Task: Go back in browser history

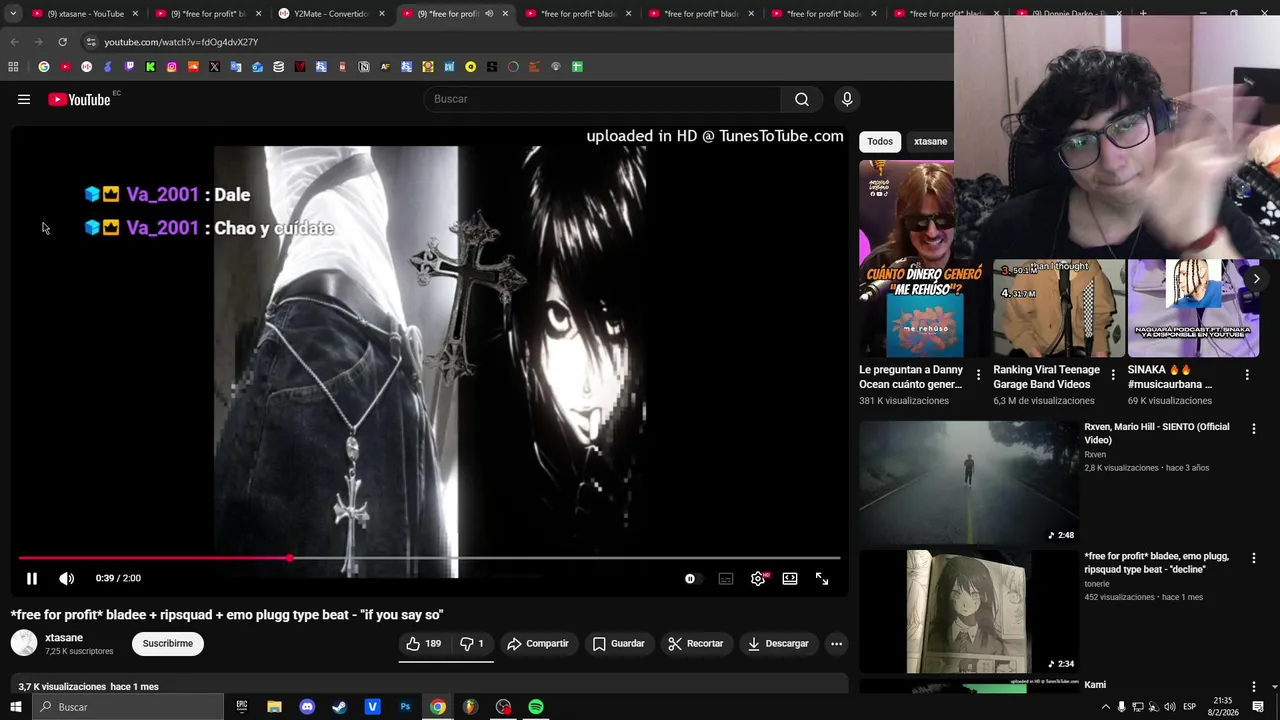Action: [14, 42]
